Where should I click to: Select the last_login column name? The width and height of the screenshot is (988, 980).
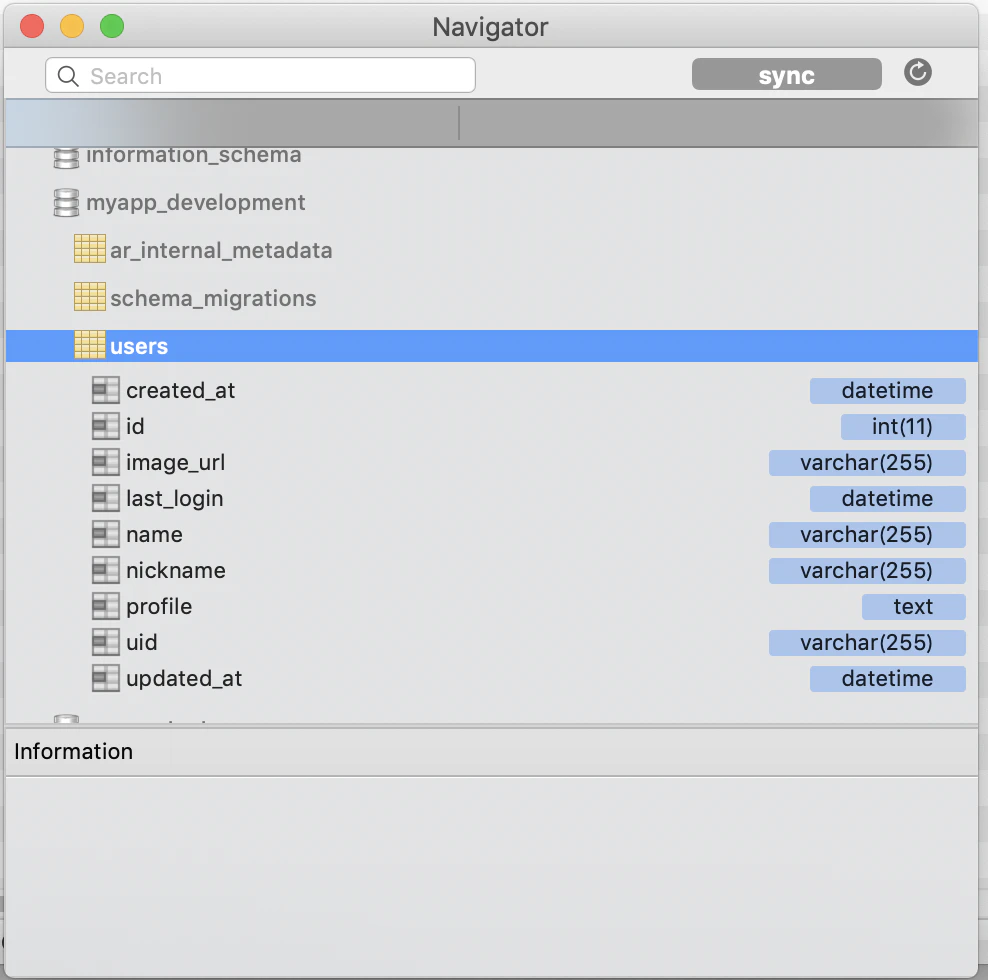(175, 499)
